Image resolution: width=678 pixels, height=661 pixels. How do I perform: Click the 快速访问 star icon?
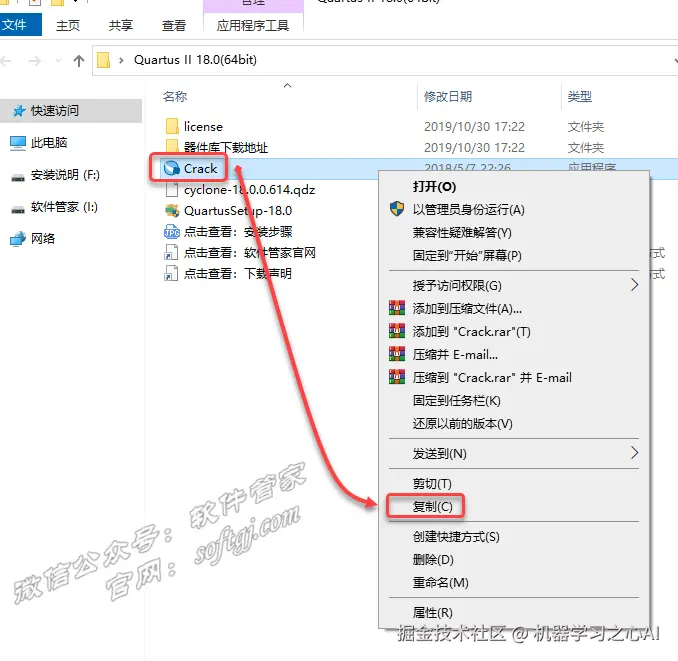18,111
